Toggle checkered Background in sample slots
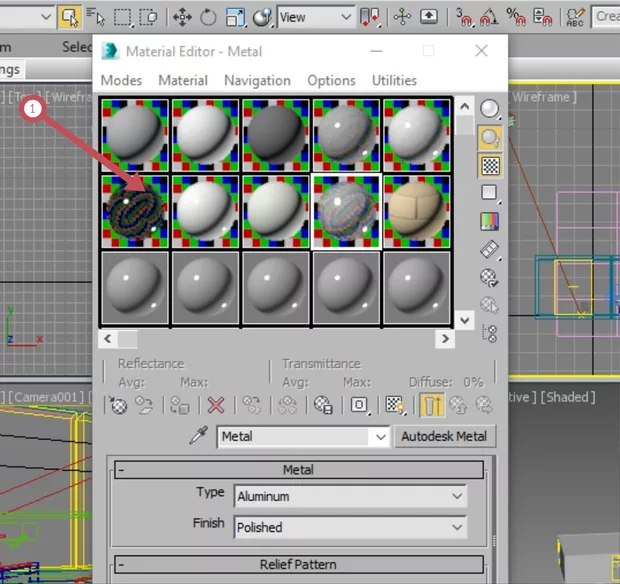620x584 pixels. coord(489,165)
